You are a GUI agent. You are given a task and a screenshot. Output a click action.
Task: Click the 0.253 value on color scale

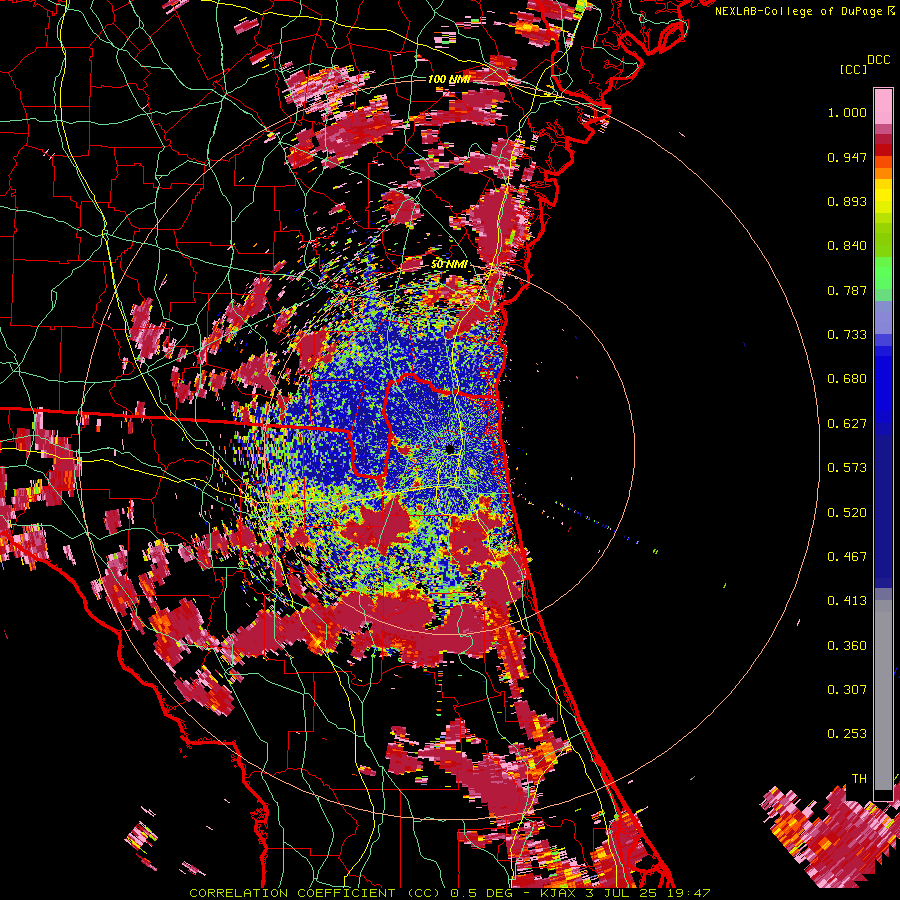(x=847, y=734)
